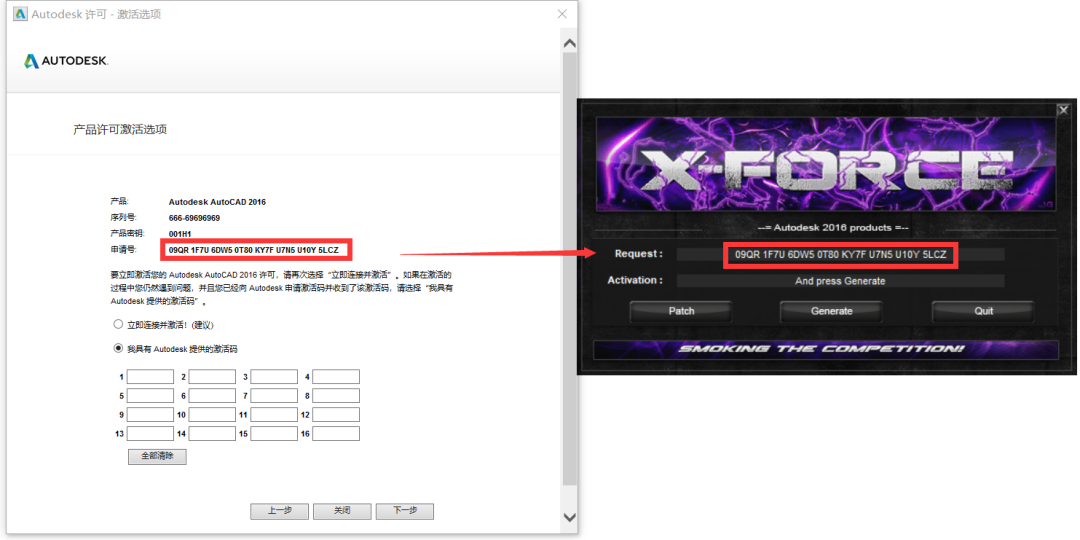The width and height of the screenshot is (1080, 540).
Task: Click activation code field 15
Action: [274, 434]
